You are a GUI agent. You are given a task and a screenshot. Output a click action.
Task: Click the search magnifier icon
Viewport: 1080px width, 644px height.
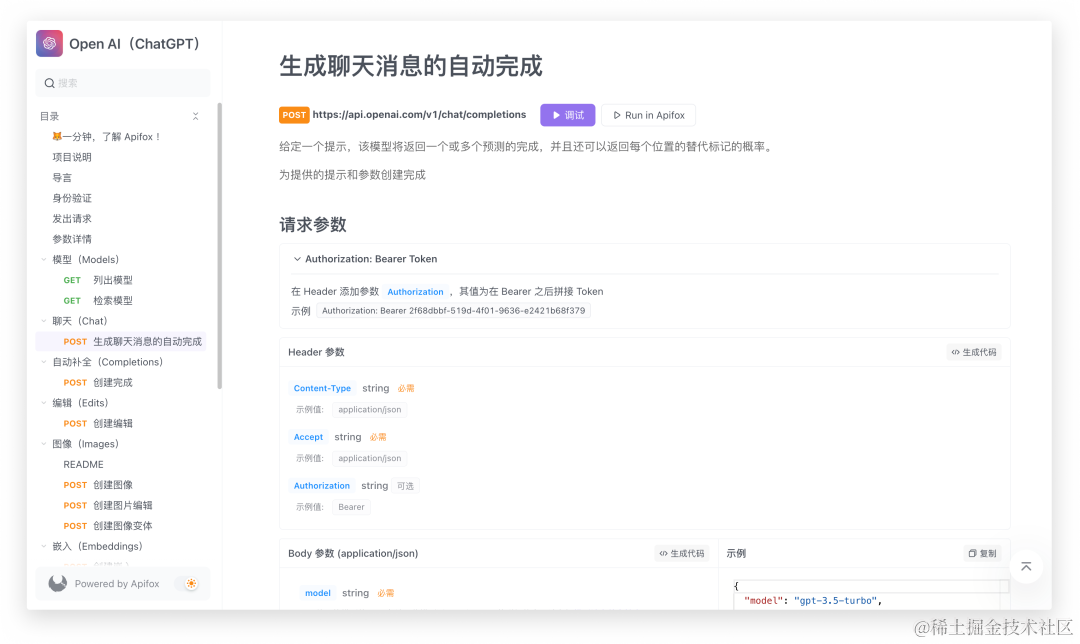[50, 83]
